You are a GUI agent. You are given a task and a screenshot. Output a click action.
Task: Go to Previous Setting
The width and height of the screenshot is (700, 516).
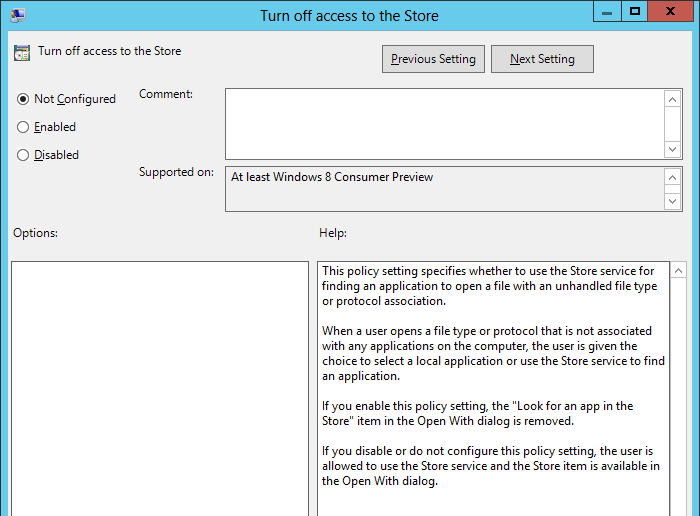click(x=433, y=59)
